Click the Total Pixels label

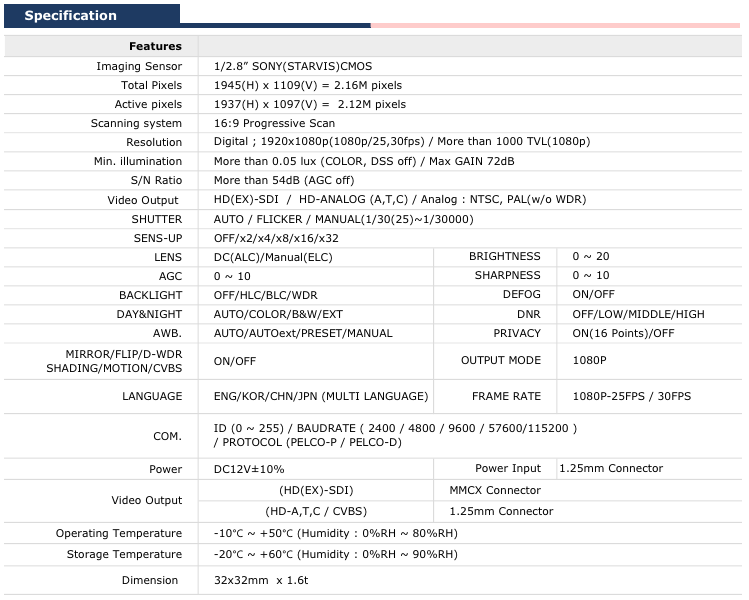(x=151, y=85)
